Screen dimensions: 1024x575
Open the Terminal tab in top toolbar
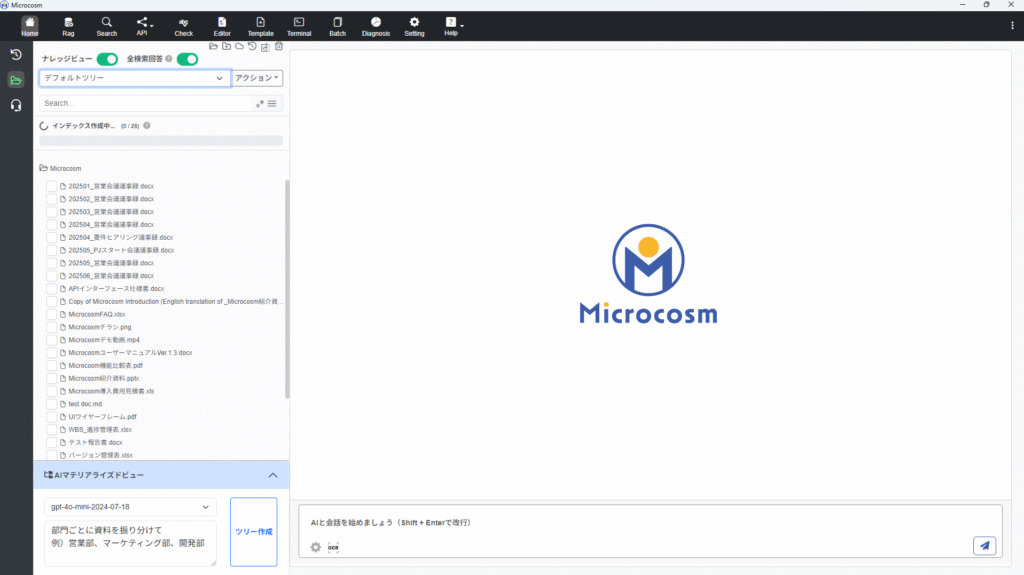coord(299,26)
